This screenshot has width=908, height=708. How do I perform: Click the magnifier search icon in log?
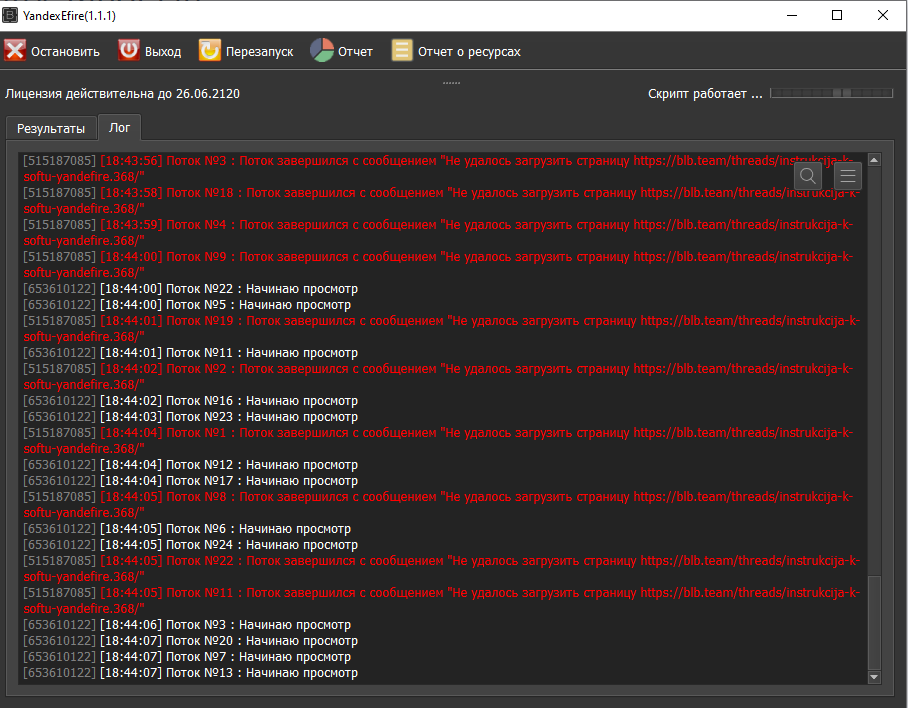point(808,176)
